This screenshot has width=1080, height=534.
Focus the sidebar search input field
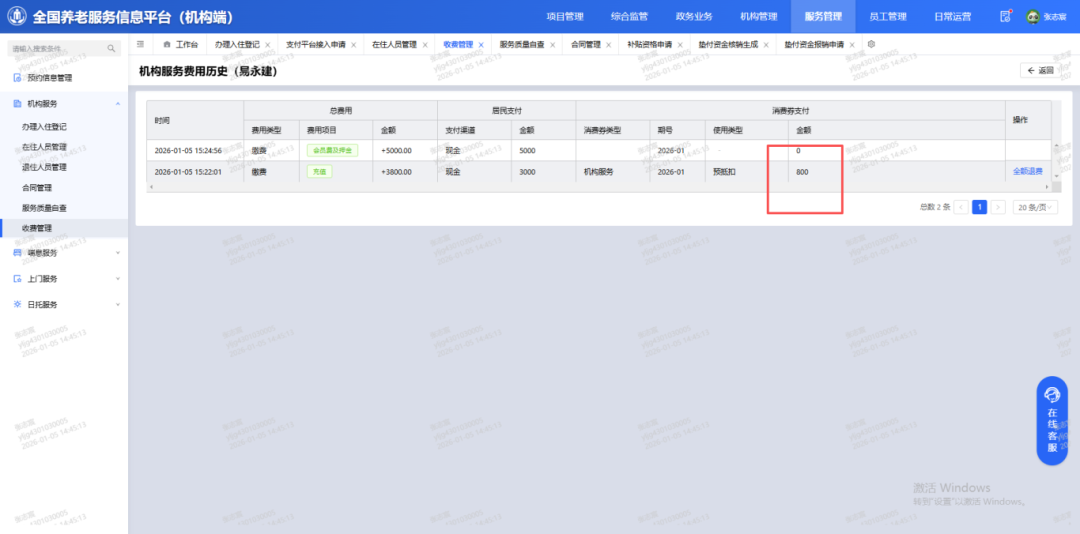pos(55,48)
